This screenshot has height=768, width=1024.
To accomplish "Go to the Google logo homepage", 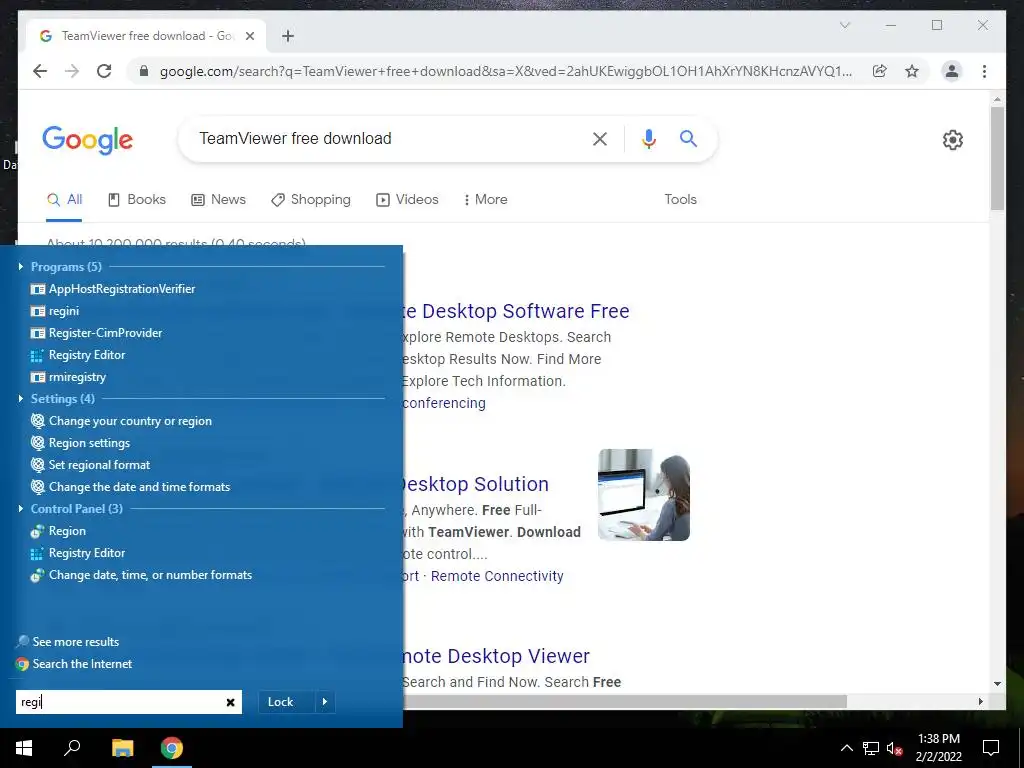I will point(88,140).
